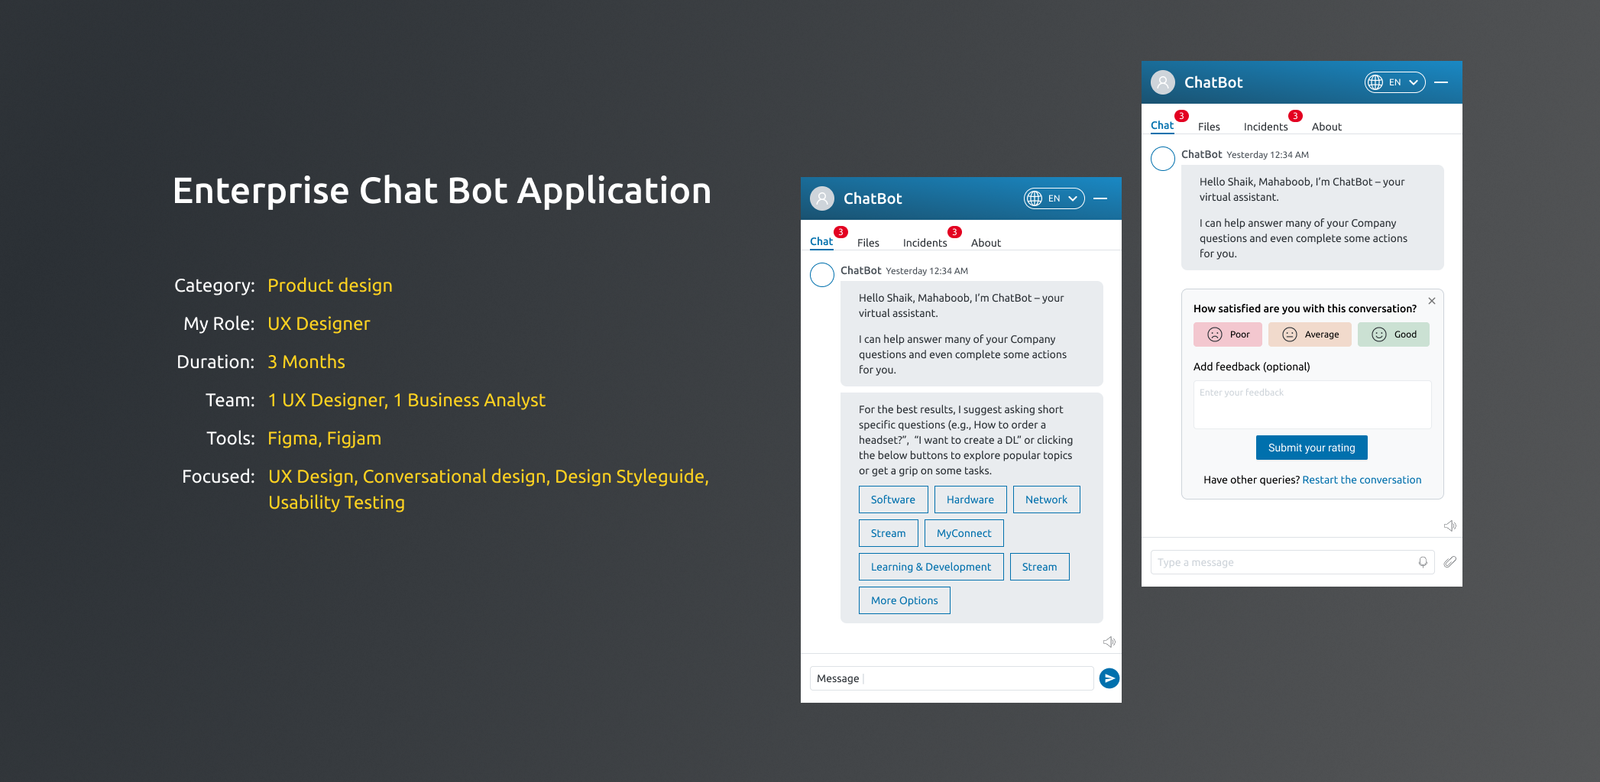Click the blue send message arrow icon
Viewport: 1600px width, 782px height.
click(1109, 678)
